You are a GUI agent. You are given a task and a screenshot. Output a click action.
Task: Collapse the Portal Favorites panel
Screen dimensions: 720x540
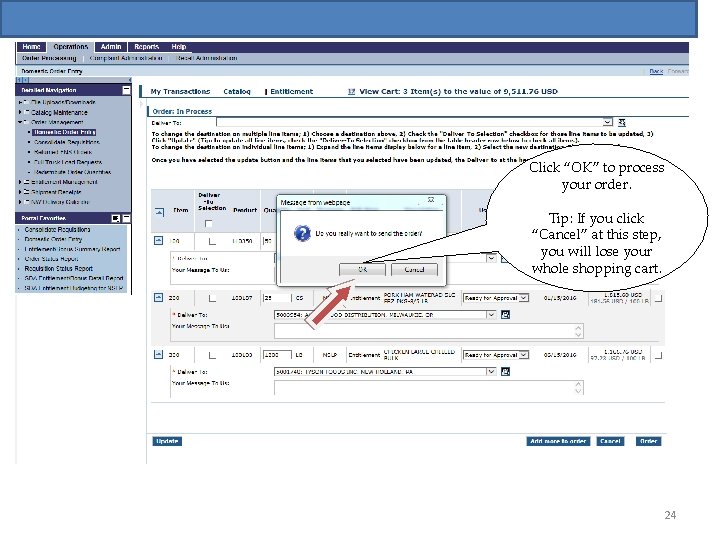126,219
